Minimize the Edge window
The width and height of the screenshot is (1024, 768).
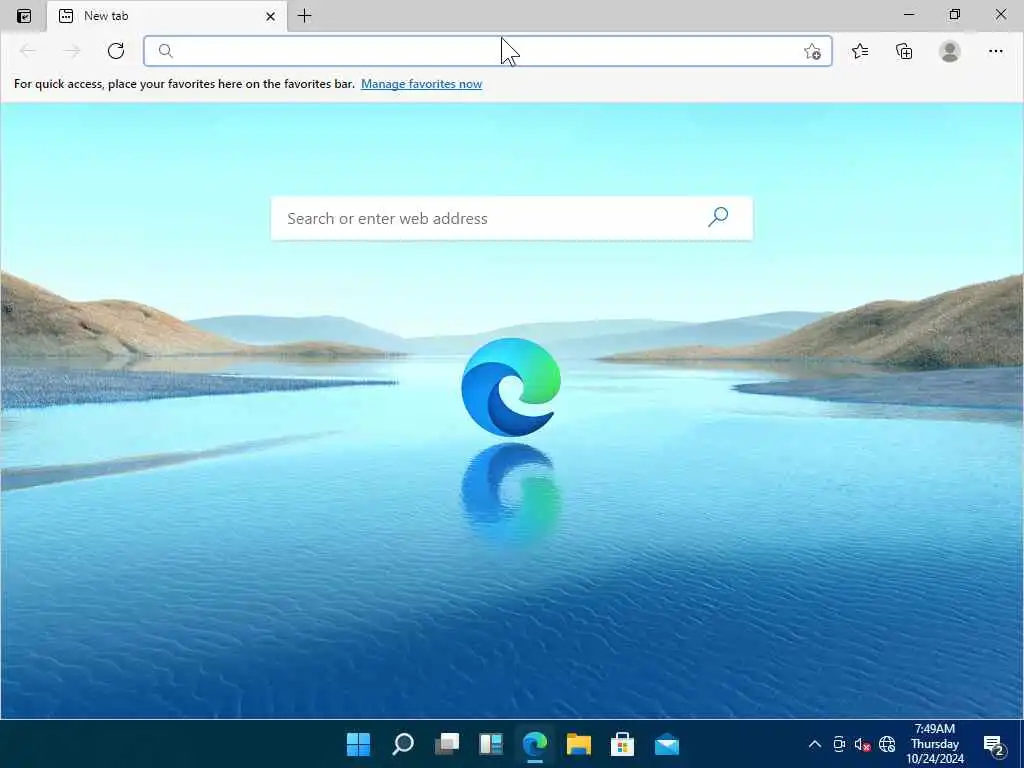tap(909, 14)
